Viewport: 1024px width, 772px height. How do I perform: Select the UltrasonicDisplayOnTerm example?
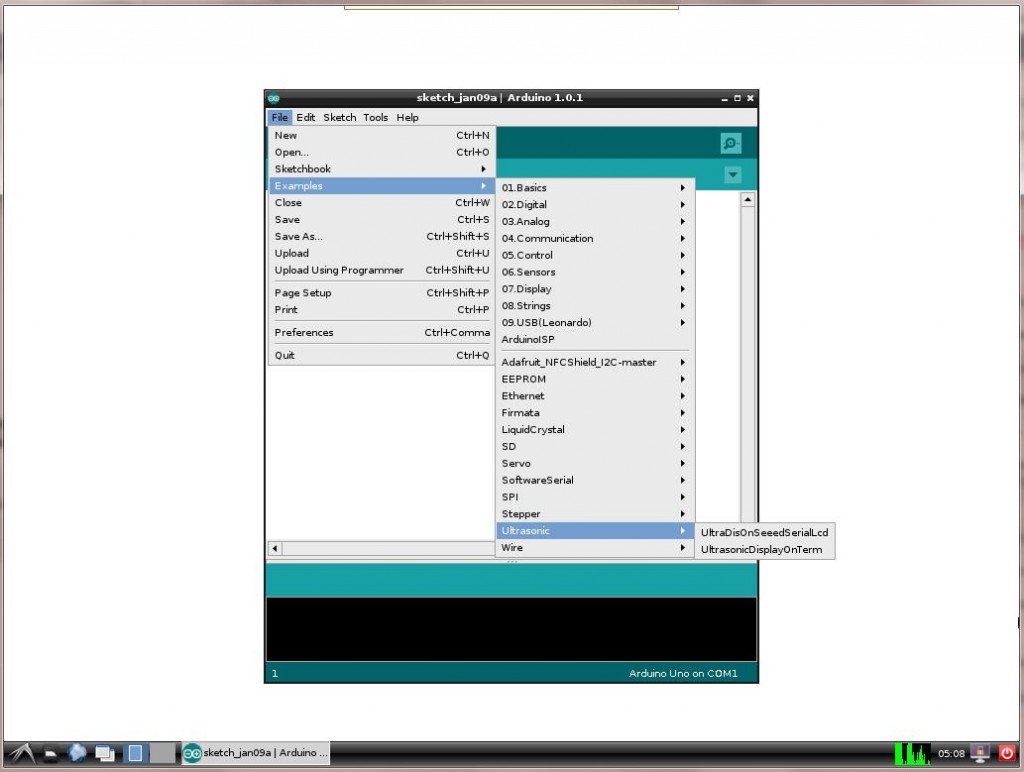[x=760, y=549]
